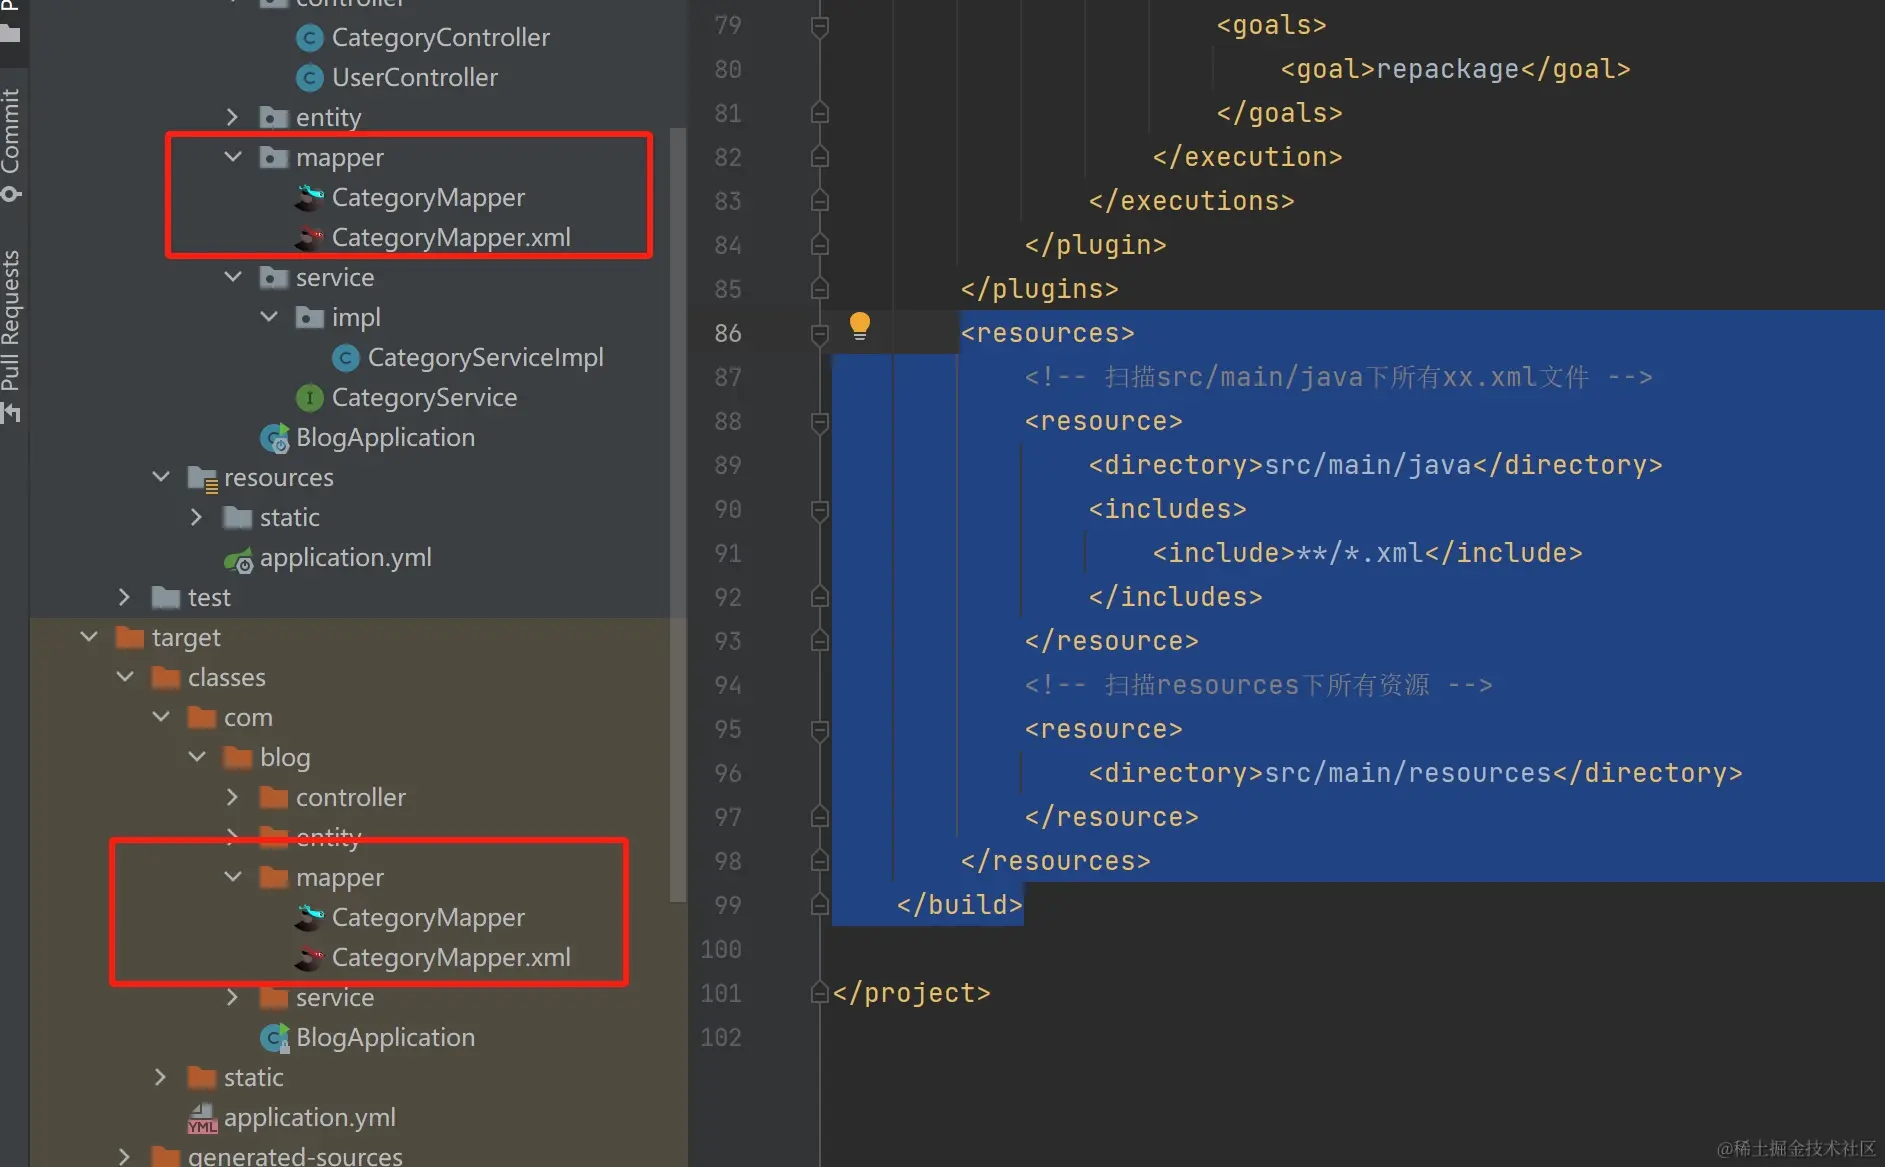The width and height of the screenshot is (1885, 1167).
Task: Open the Pull Requests tool window tab
Action: click(11, 330)
